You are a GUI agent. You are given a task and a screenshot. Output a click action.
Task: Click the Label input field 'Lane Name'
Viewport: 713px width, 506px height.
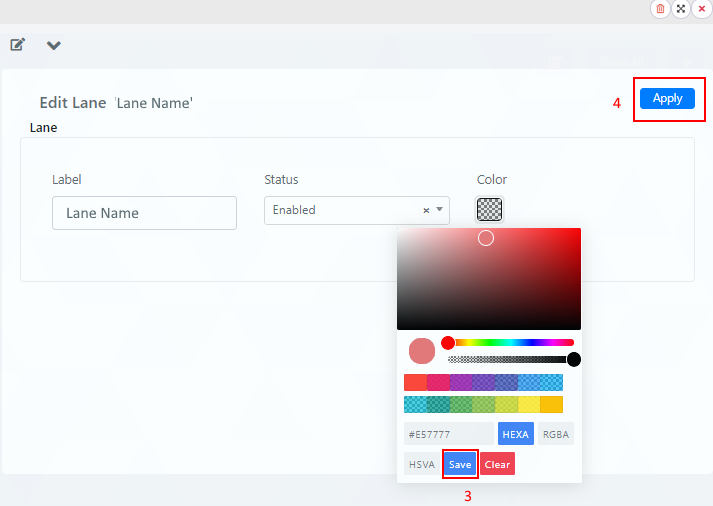(144, 213)
